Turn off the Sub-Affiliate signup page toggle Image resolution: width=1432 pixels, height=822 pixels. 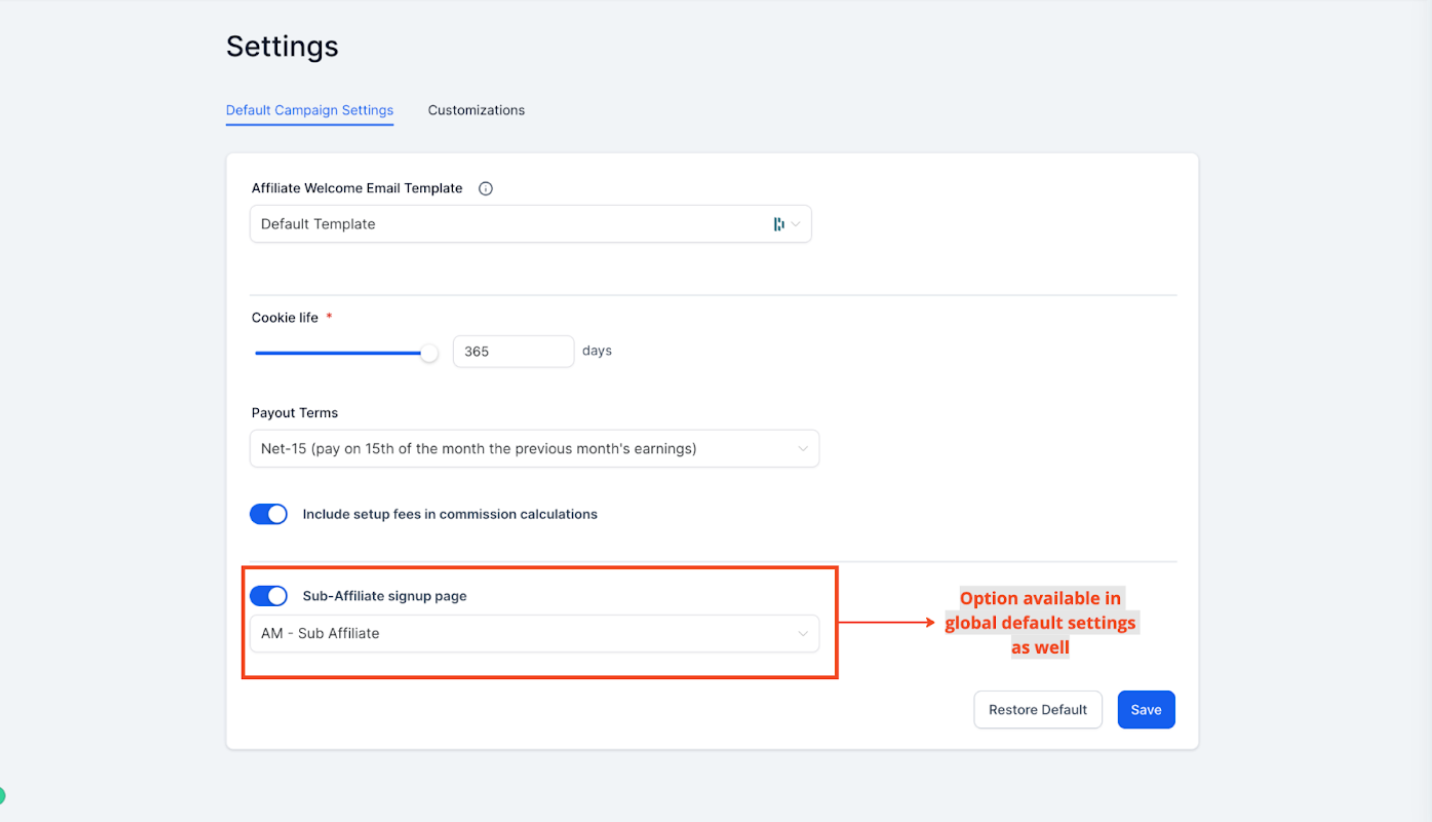[269, 596]
